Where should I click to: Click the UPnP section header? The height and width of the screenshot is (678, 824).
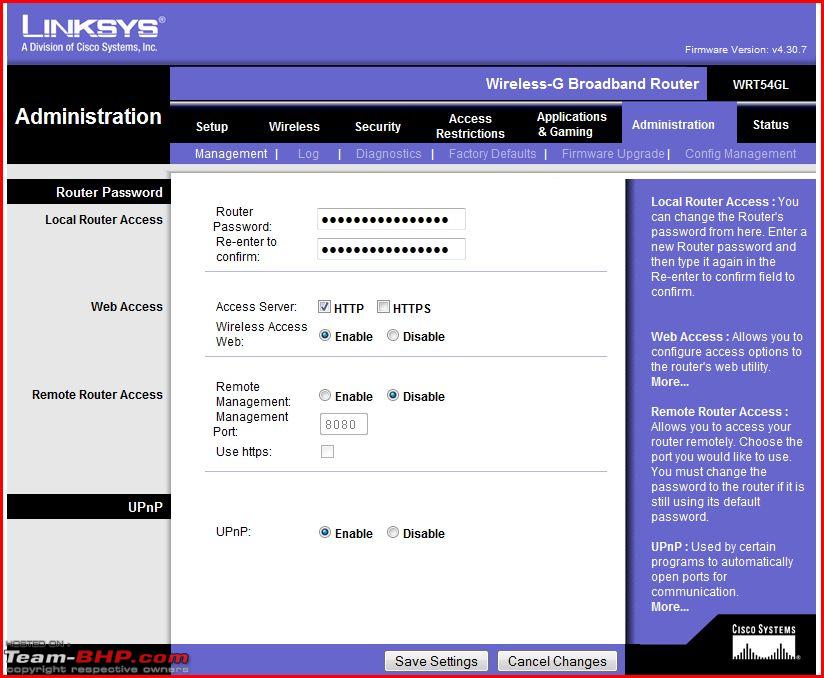[x=145, y=507]
